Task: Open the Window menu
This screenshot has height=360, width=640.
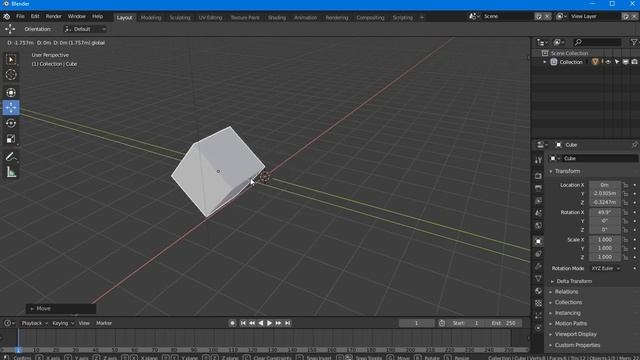Action: click(x=77, y=17)
